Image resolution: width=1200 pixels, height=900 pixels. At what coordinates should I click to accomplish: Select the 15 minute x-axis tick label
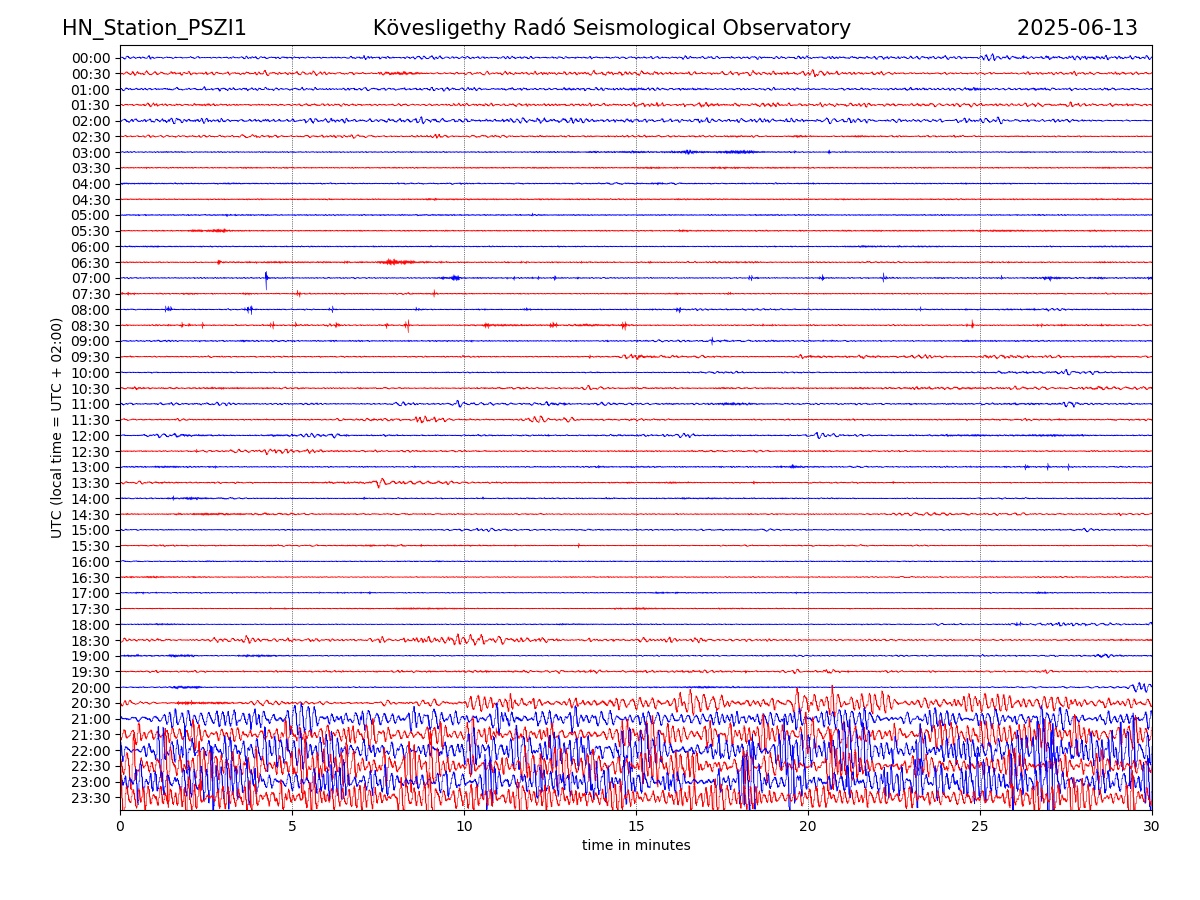[x=636, y=827]
